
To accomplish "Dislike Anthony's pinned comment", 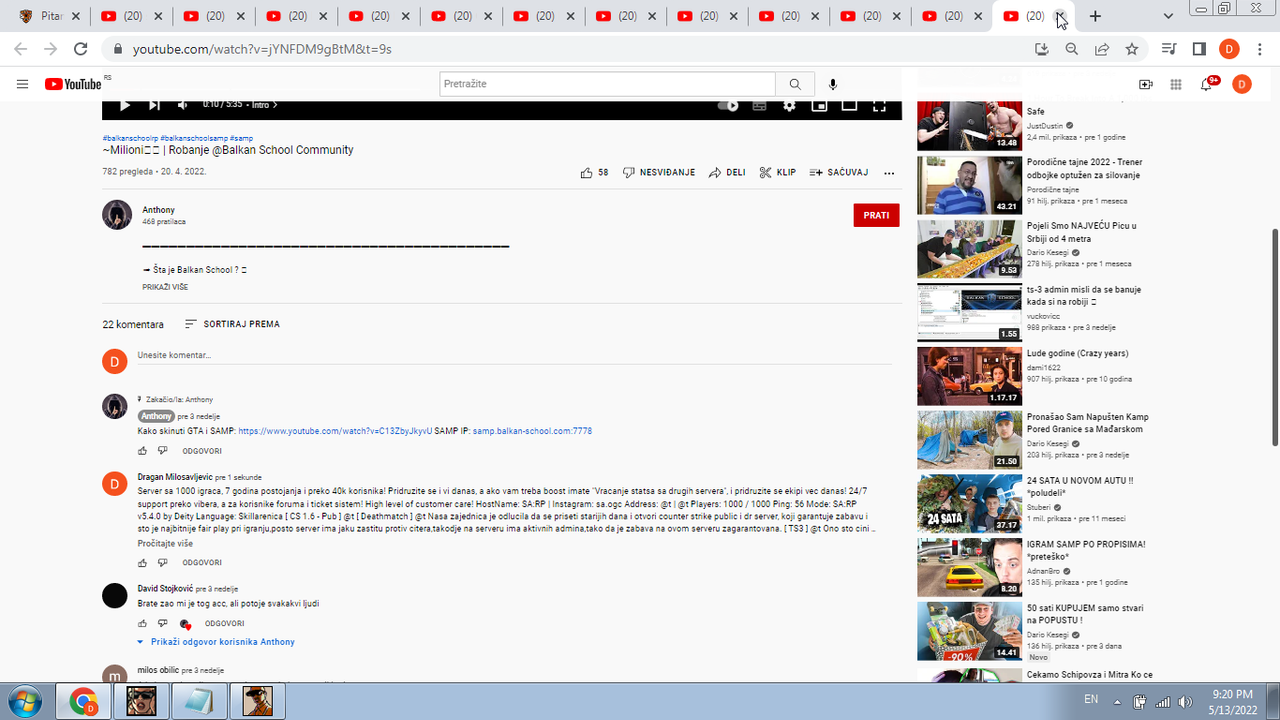I will pyautogui.click(x=163, y=451).
